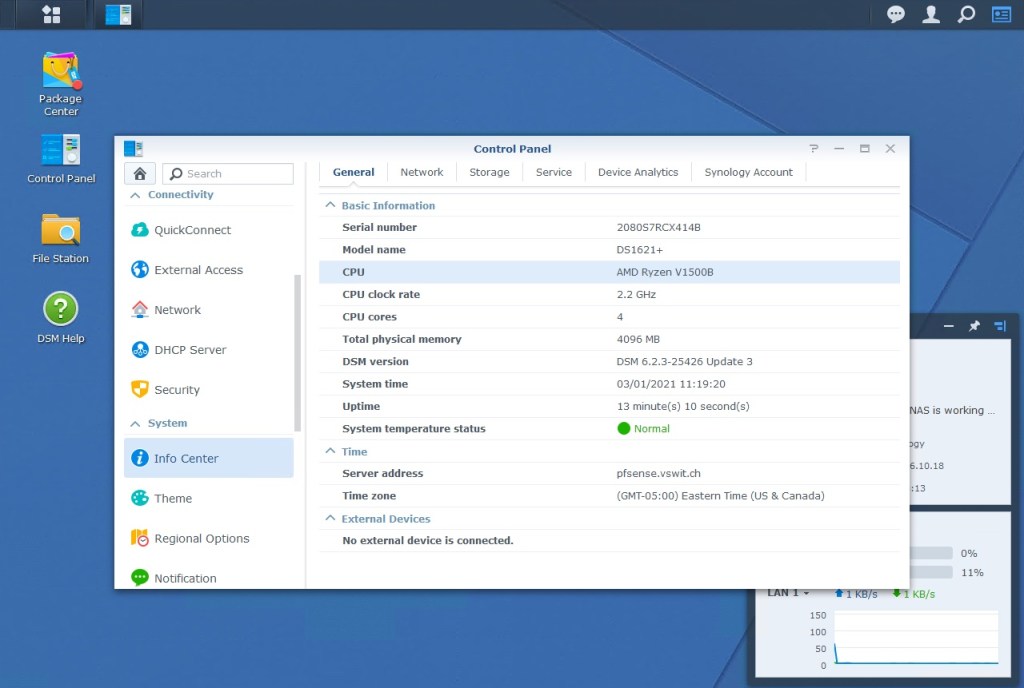Open Regional Options in the sidebar

click(201, 538)
